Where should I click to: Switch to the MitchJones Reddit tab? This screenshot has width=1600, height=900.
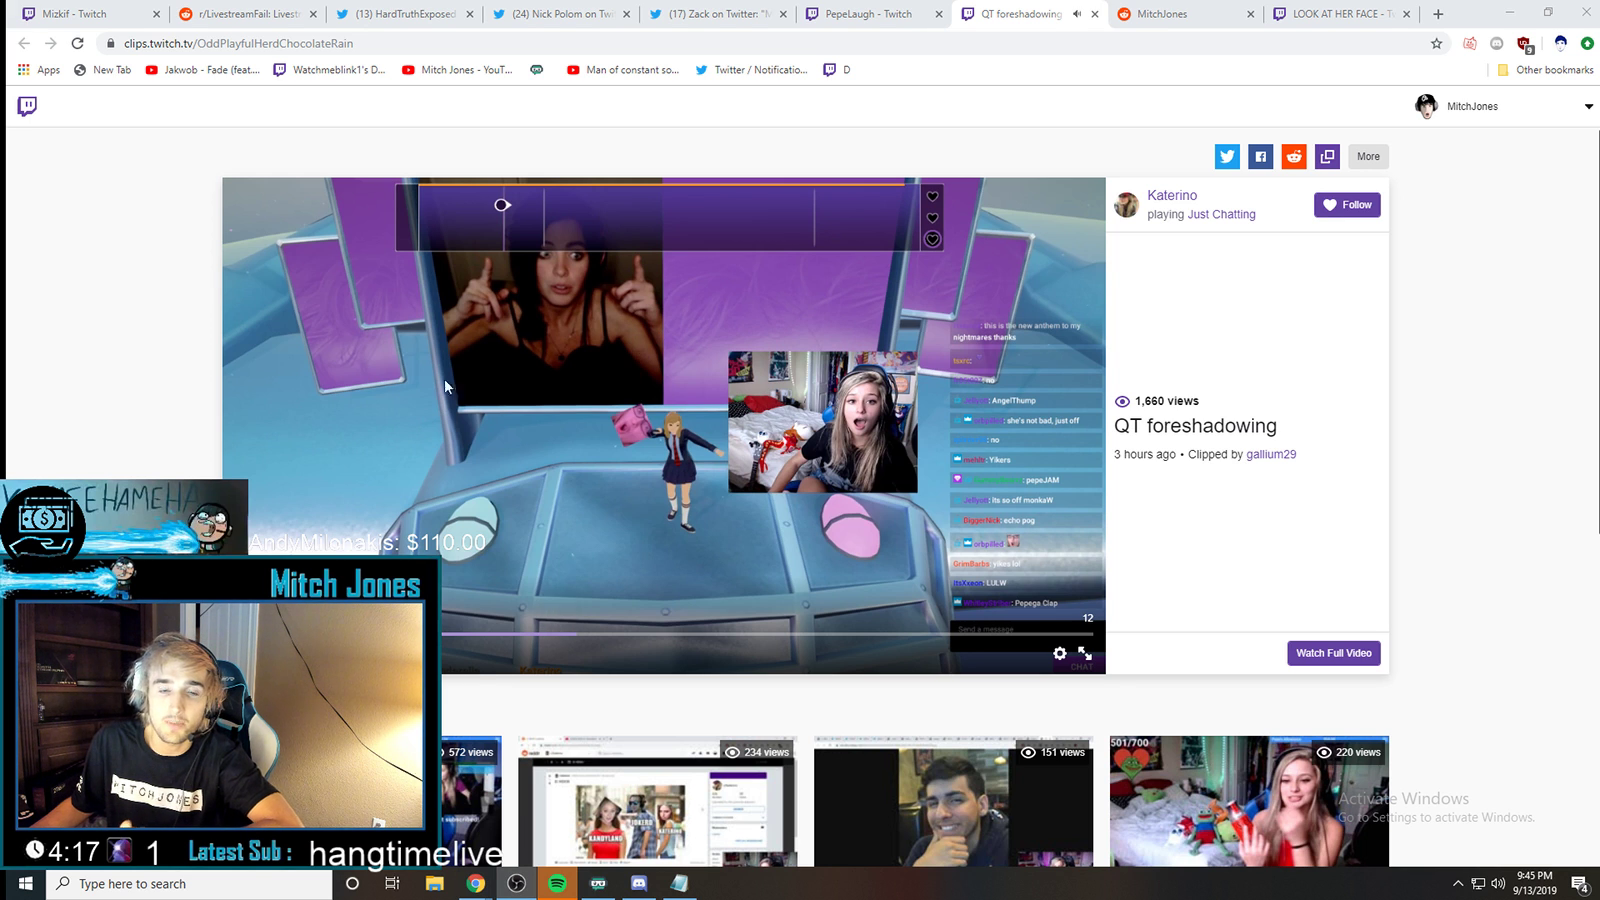click(1187, 14)
